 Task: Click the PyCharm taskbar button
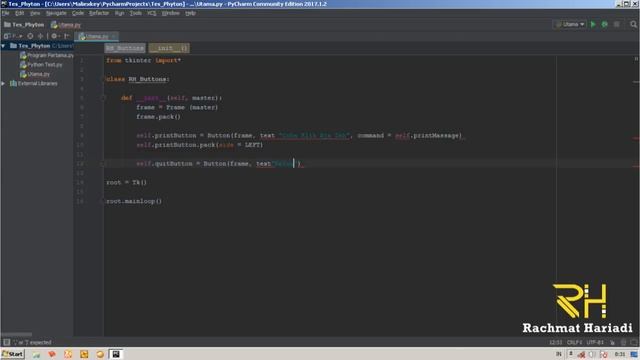tap(116, 354)
